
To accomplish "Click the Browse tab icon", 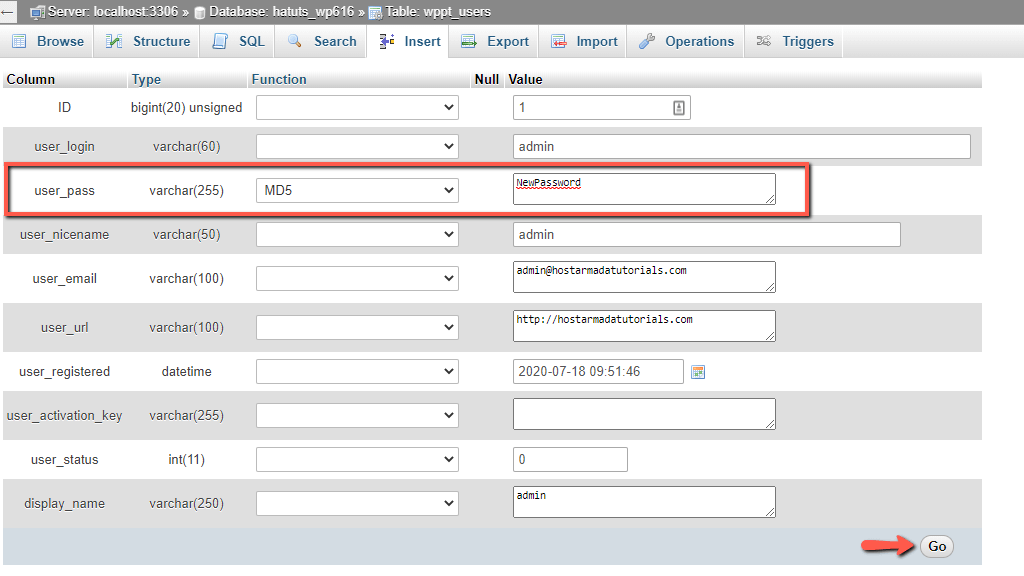I will 20,41.
